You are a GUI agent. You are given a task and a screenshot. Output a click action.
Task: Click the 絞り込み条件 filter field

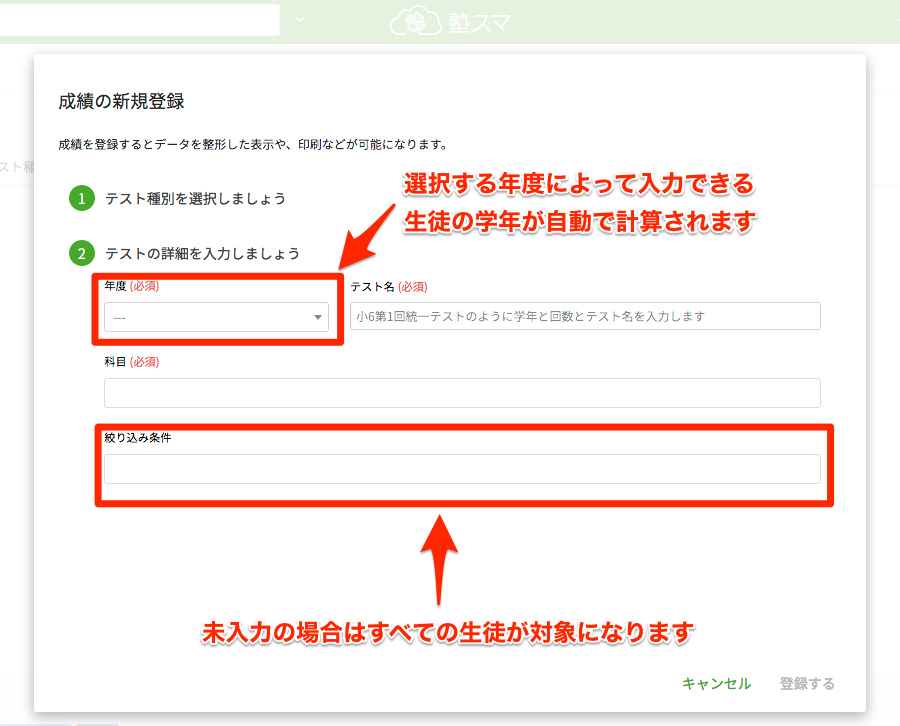[x=462, y=468]
